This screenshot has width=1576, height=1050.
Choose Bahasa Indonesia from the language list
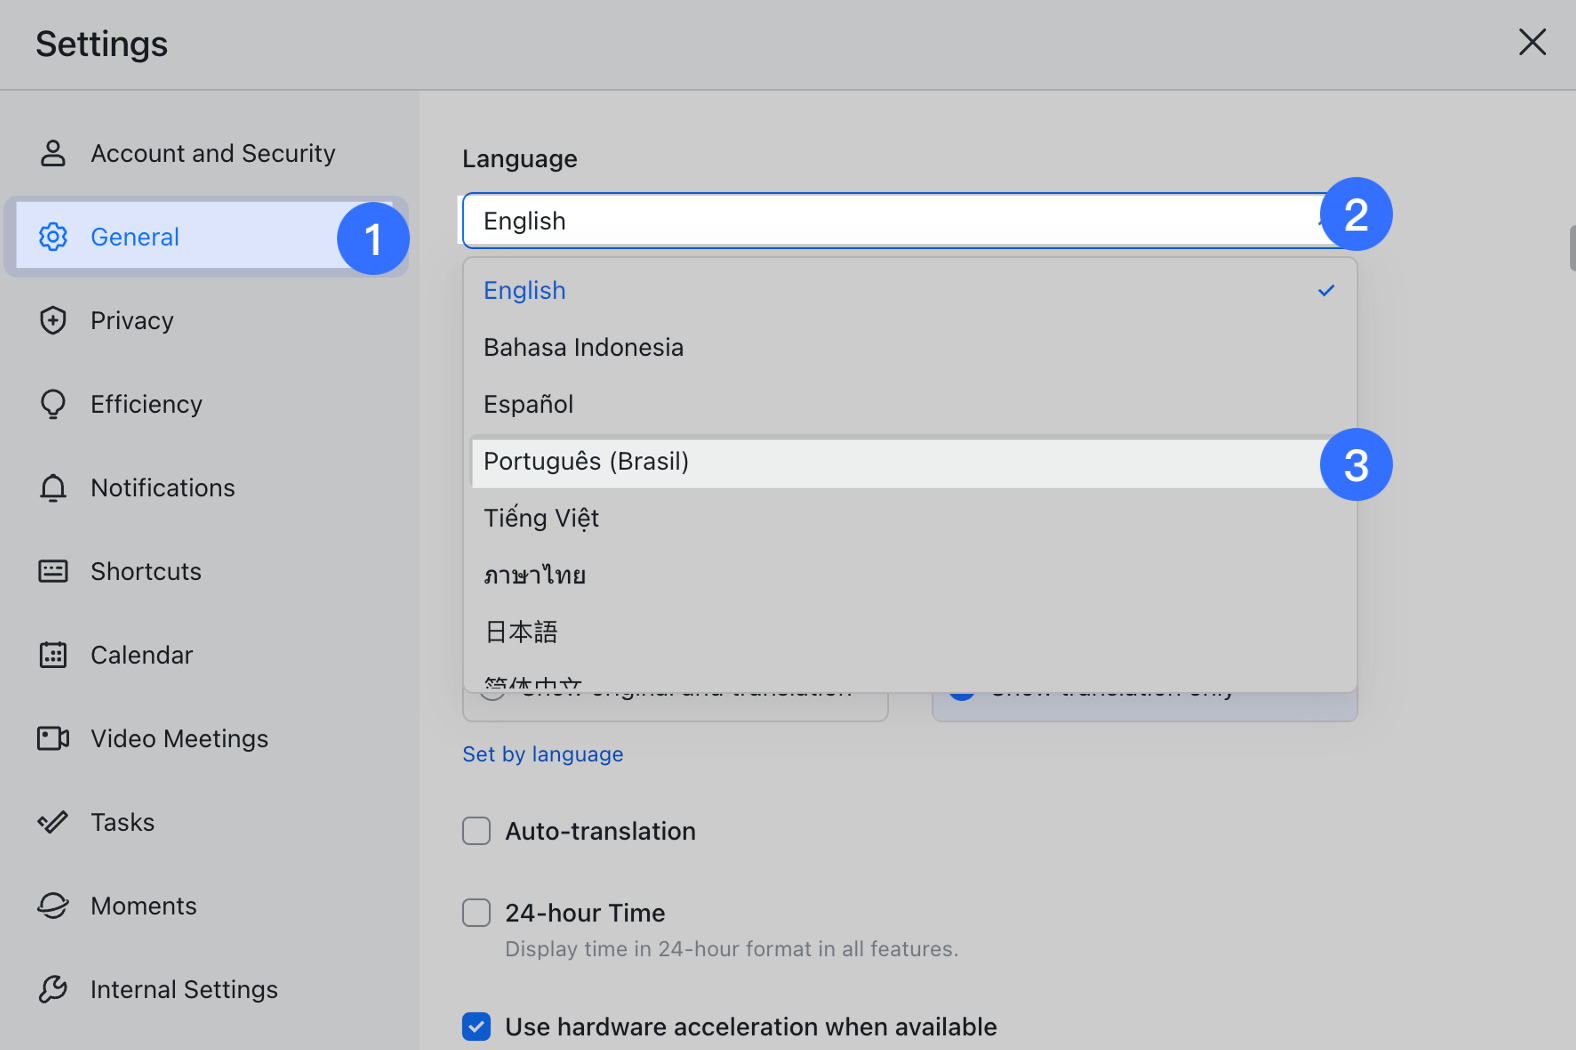910,348
